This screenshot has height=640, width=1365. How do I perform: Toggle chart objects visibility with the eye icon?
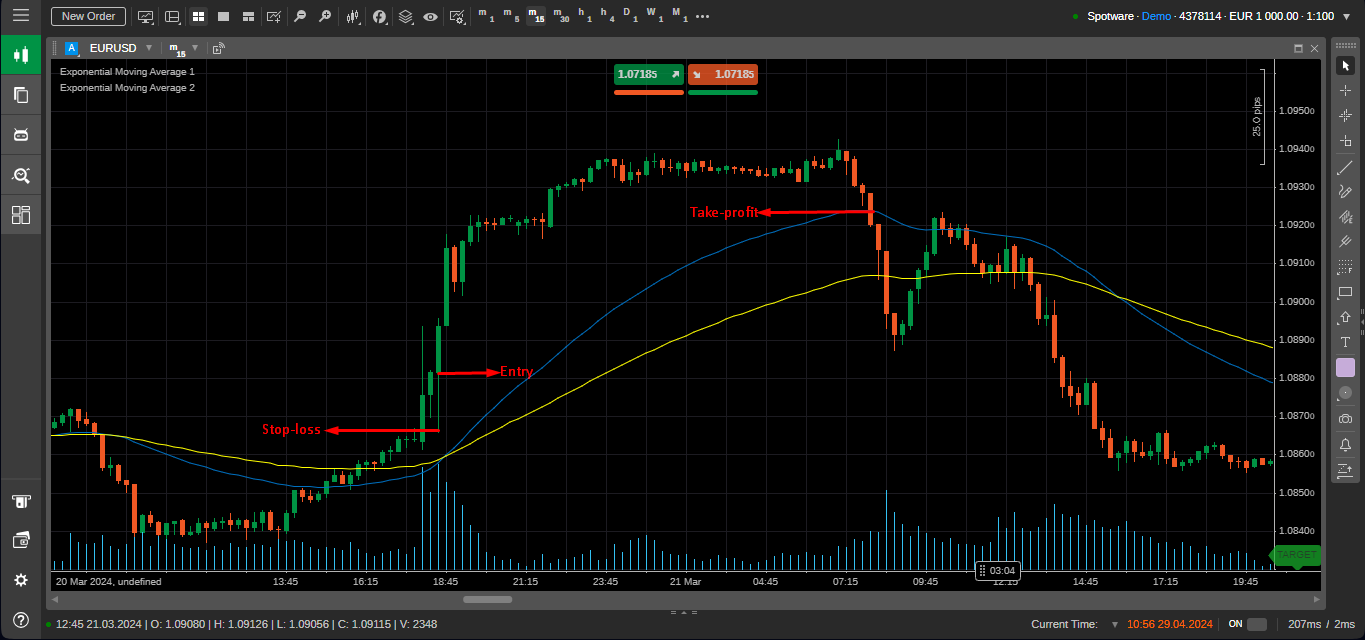(430, 16)
